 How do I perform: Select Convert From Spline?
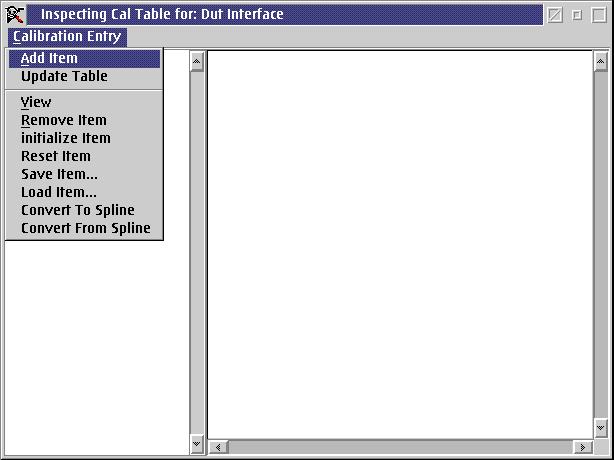pos(84,228)
